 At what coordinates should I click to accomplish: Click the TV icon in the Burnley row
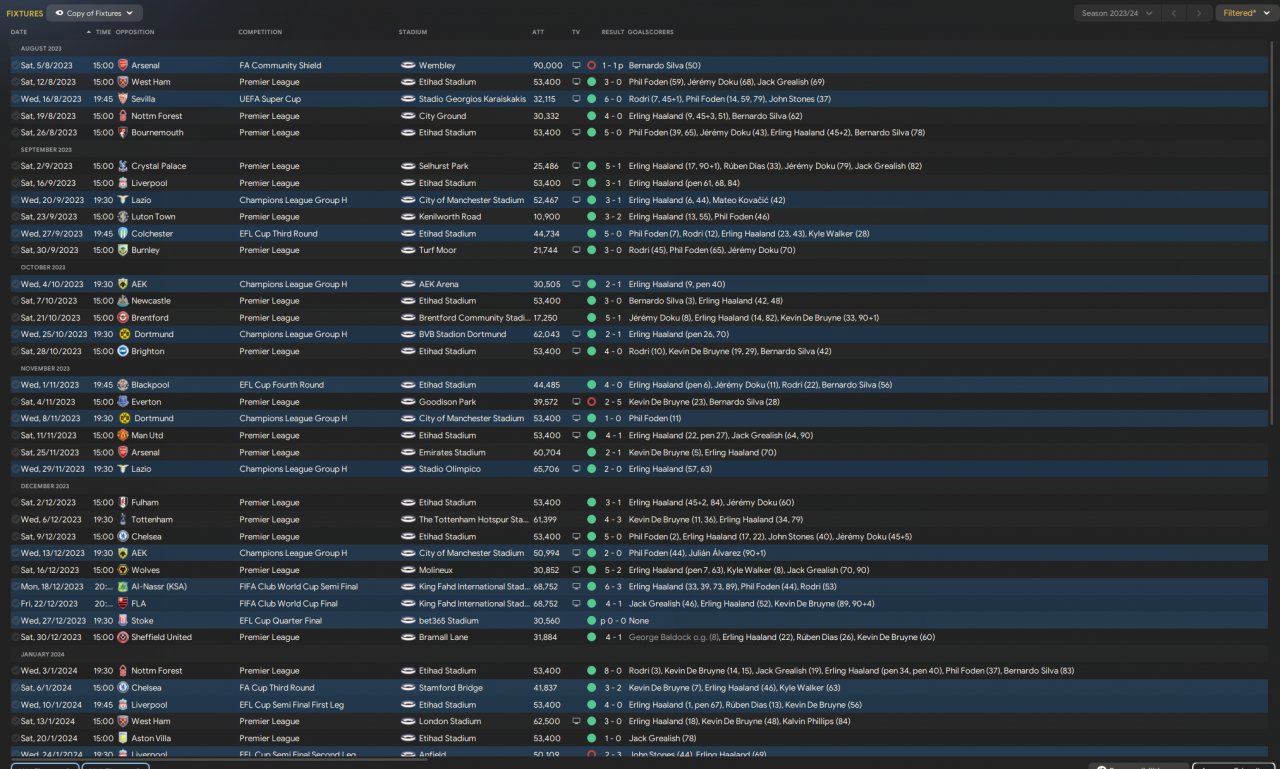(576, 250)
